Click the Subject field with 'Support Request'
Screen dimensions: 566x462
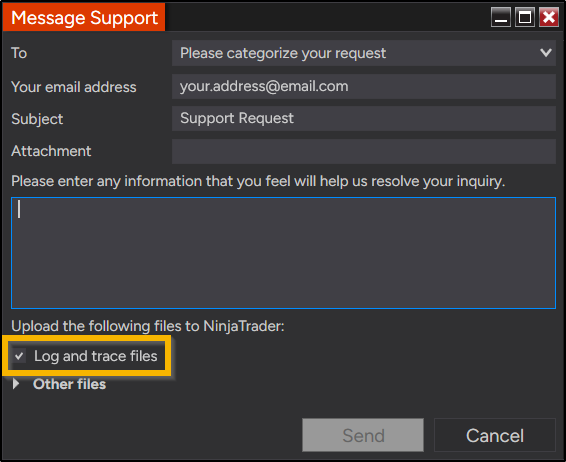click(363, 118)
